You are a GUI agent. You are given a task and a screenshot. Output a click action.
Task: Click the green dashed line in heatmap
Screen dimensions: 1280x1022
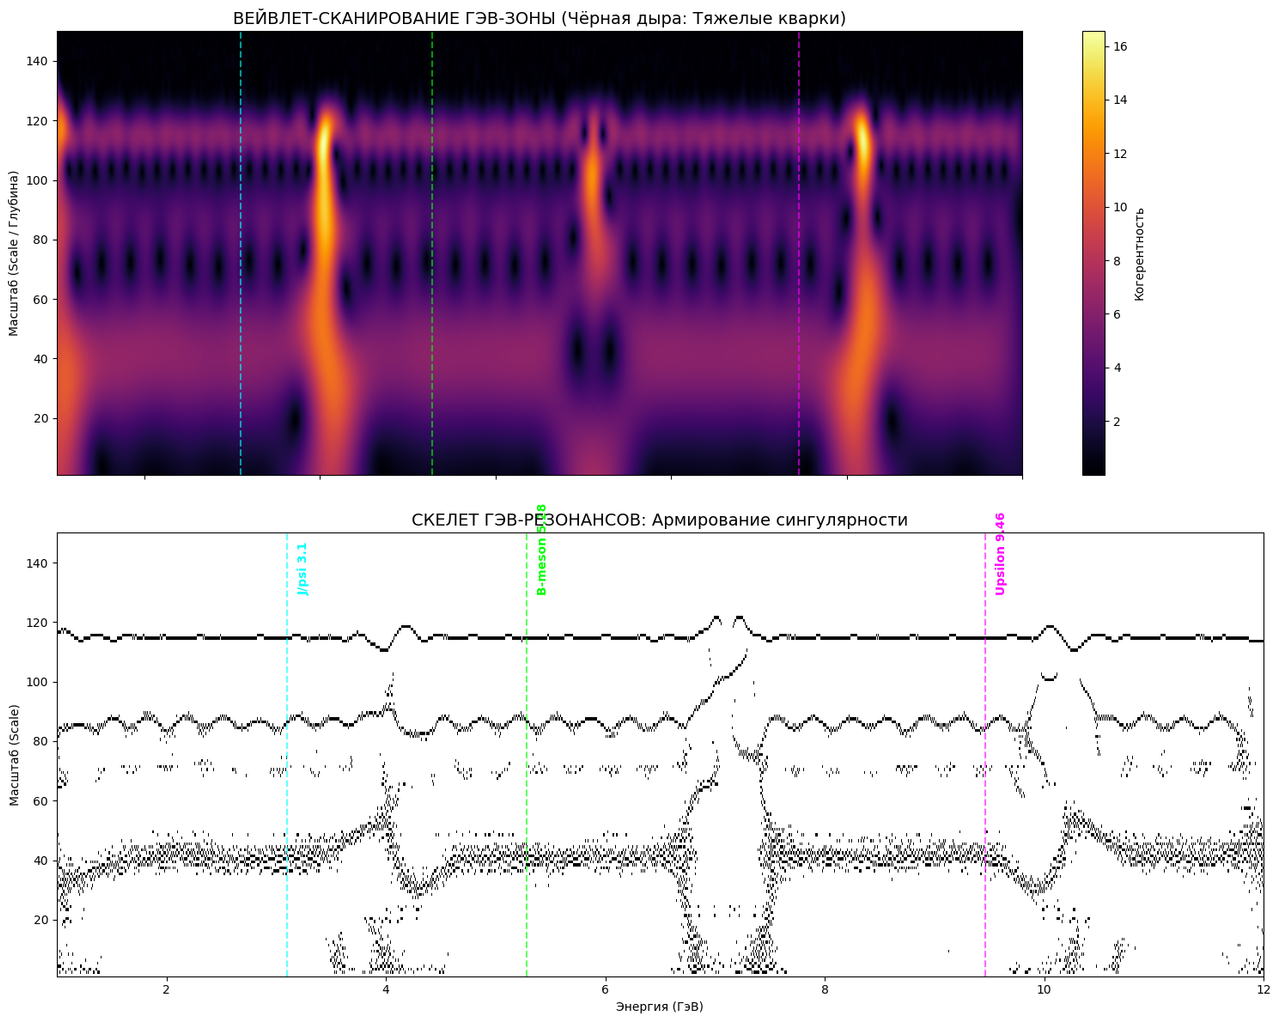point(432,253)
